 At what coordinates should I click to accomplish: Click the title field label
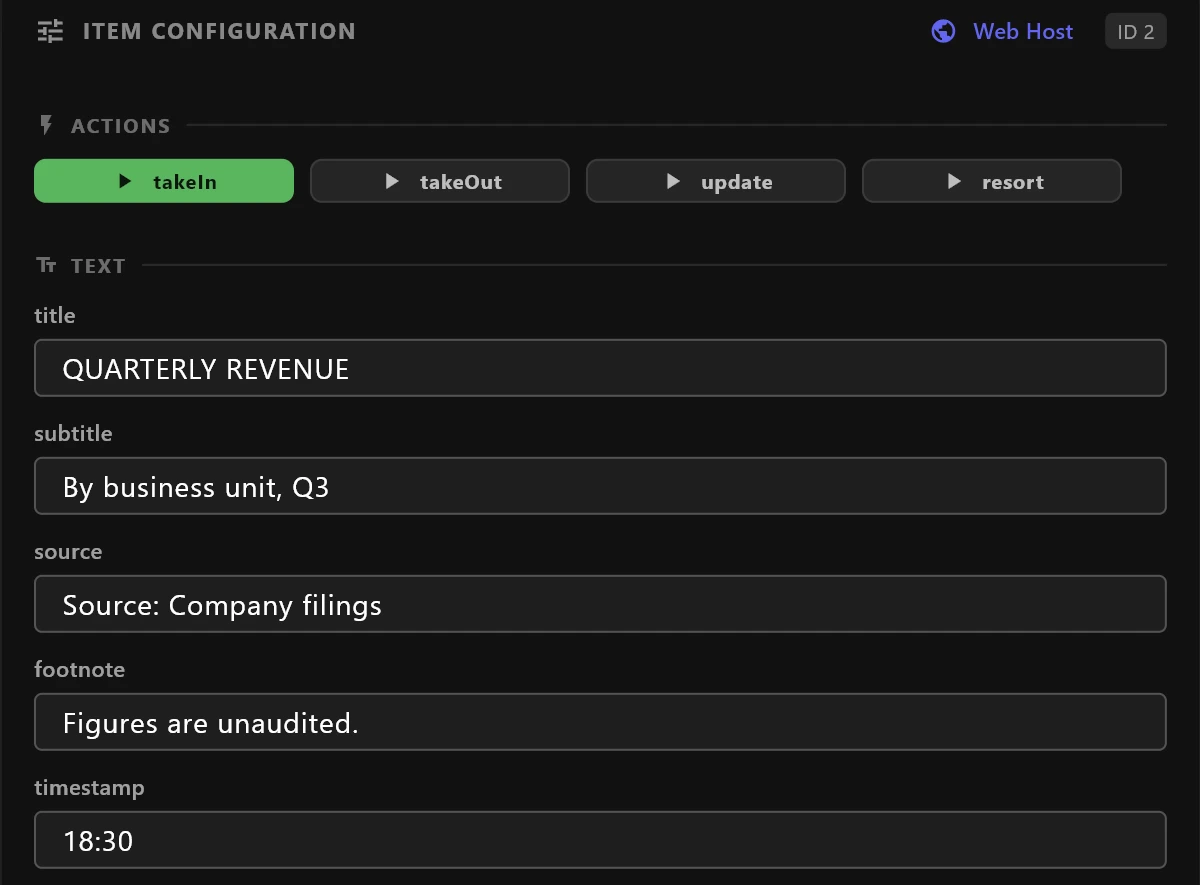tap(55, 315)
